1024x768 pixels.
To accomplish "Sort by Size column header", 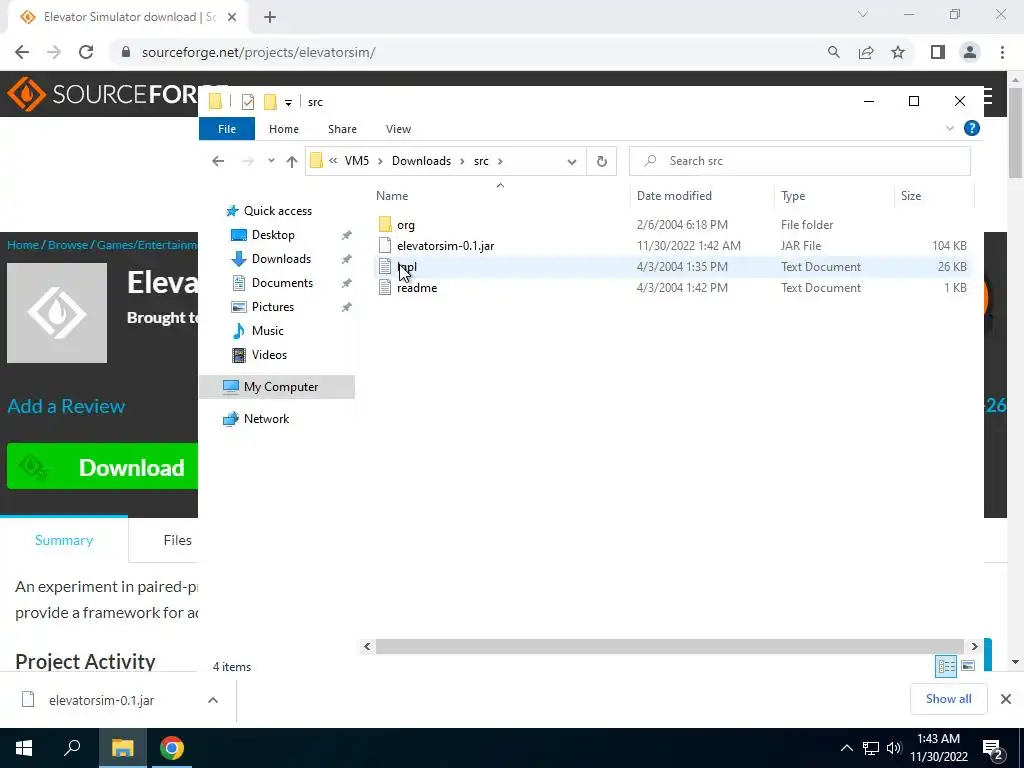I will pyautogui.click(x=910, y=196).
